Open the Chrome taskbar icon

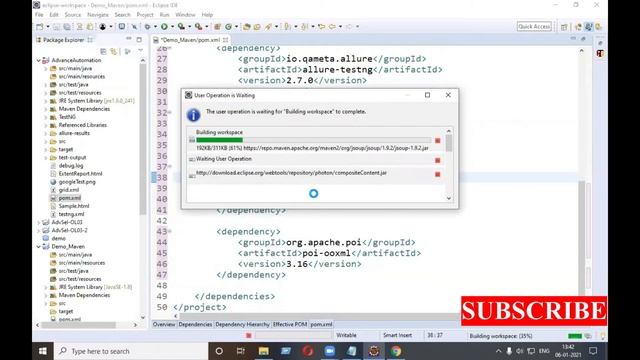click(x=396, y=351)
